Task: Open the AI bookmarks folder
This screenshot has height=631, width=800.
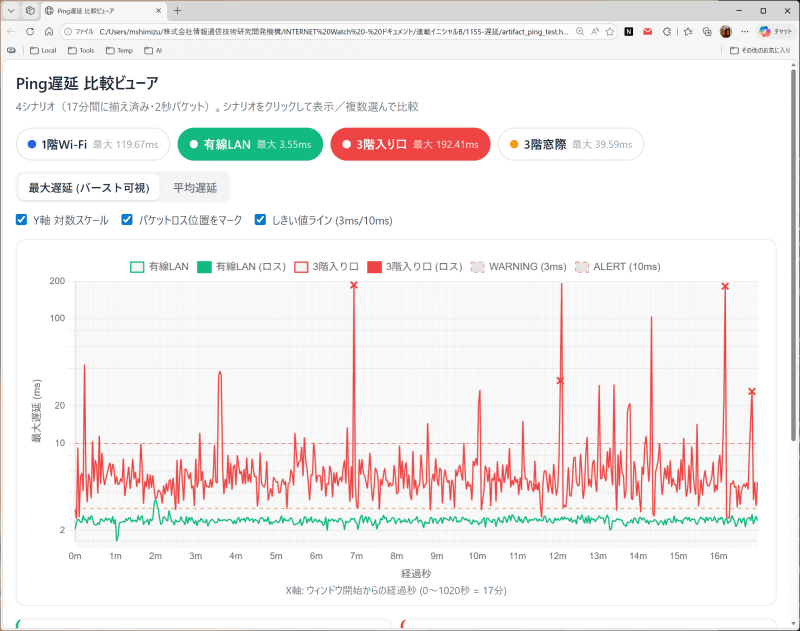Action: click(153, 51)
